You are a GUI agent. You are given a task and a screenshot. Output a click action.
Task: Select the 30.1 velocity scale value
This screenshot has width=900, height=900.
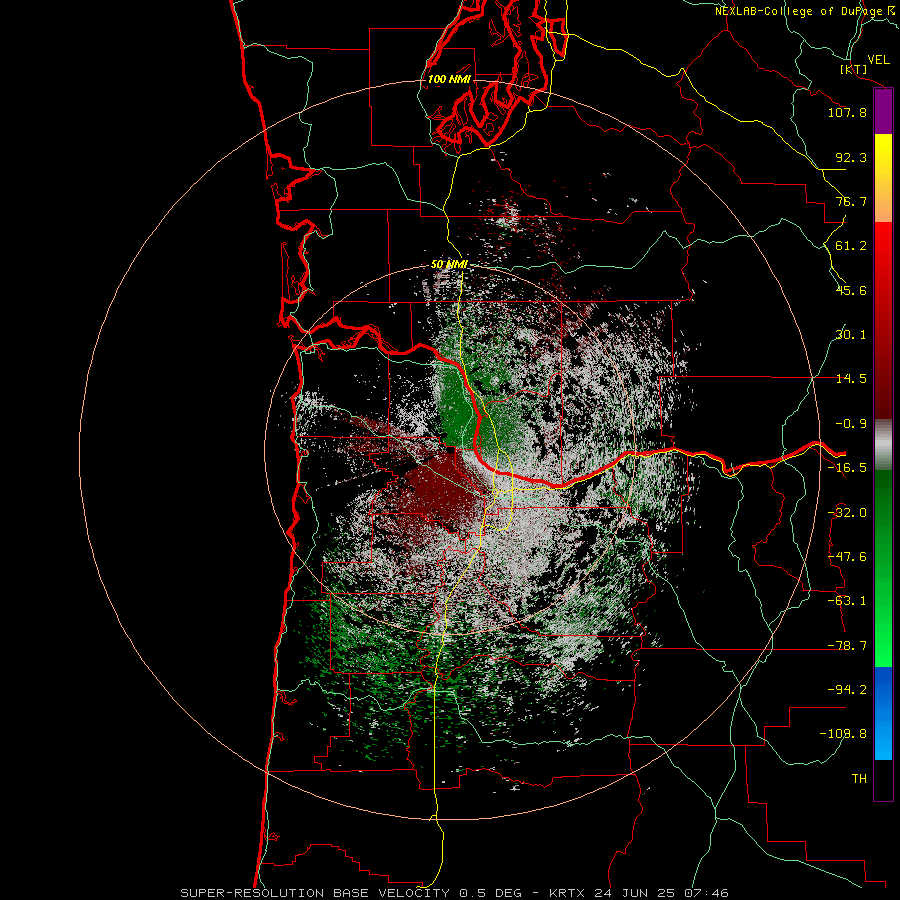pyautogui.click(x=851, y=335)
